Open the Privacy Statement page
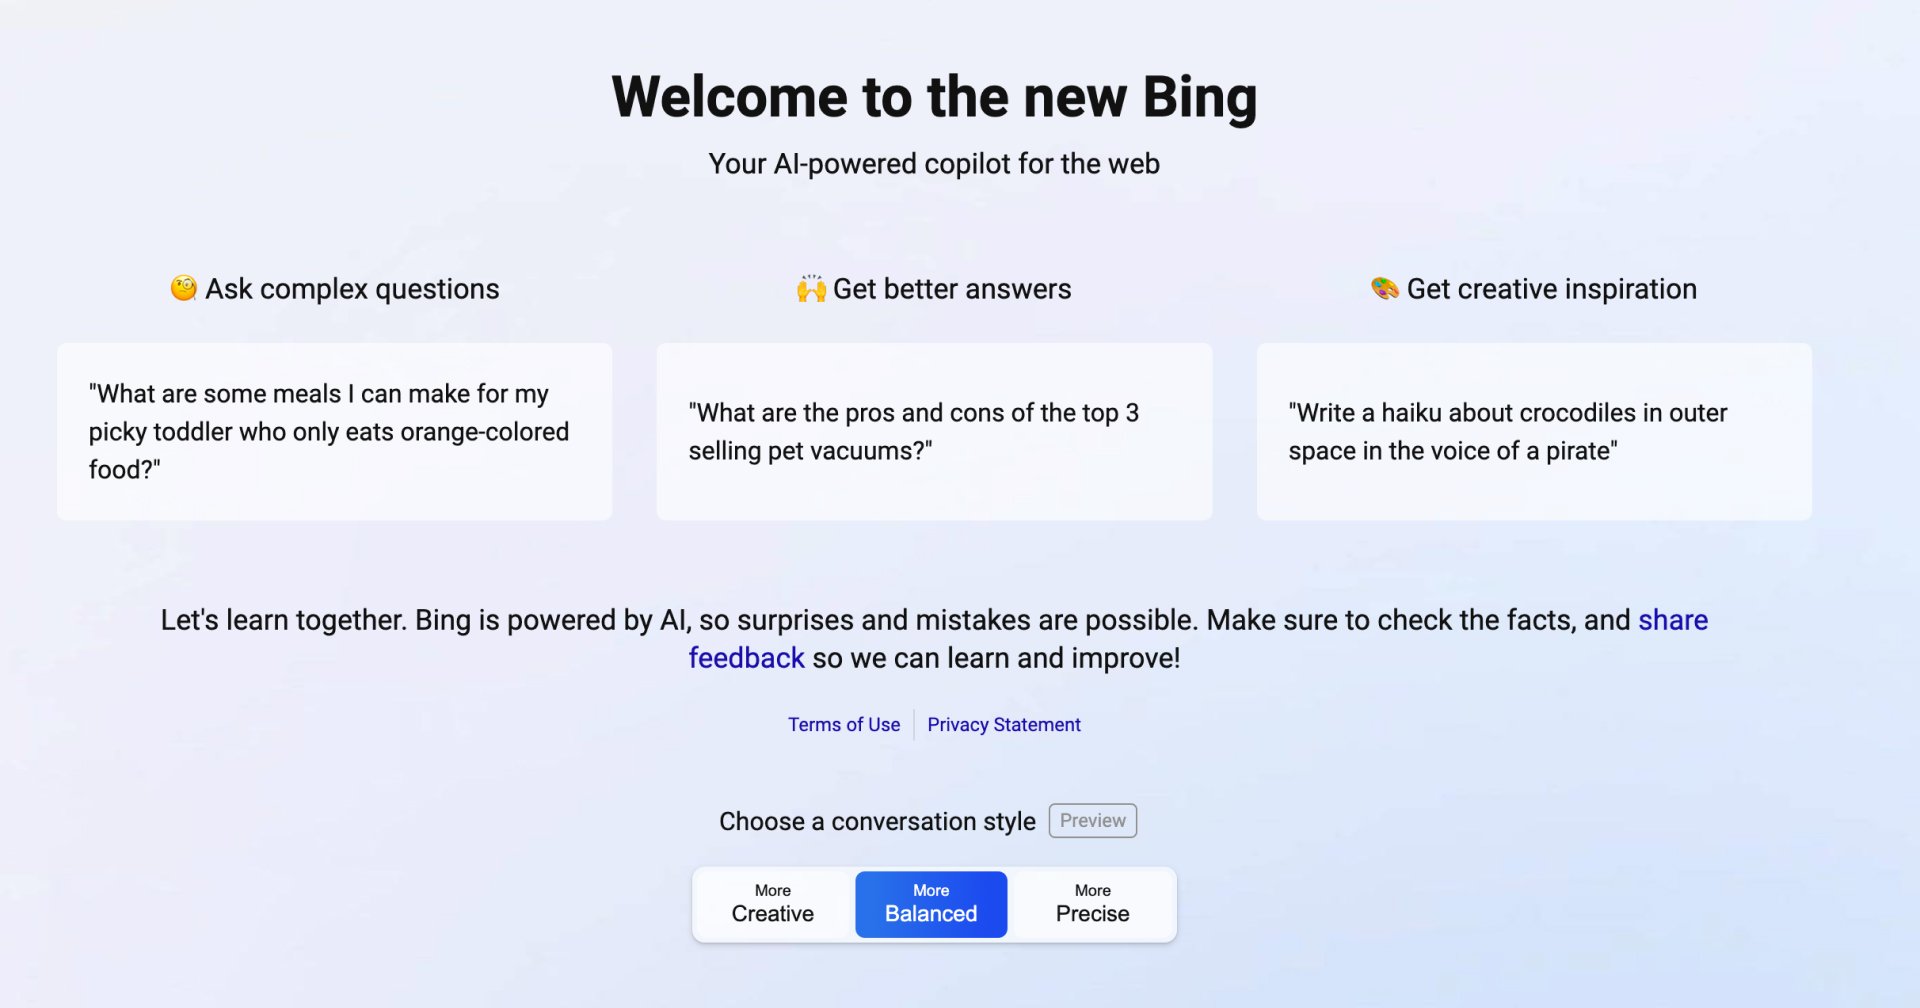The height and width of the screenshot is (1008, 1920). coord(1004,724)
